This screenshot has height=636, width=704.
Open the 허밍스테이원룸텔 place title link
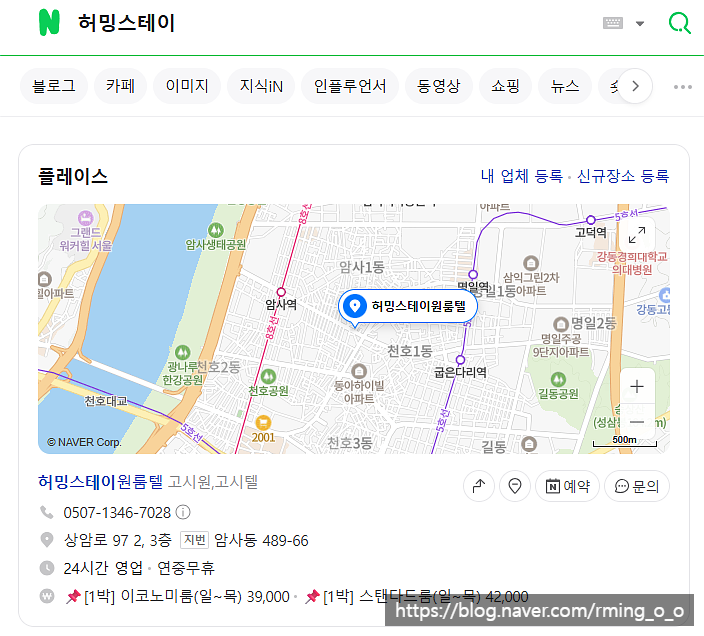(101, 482)
